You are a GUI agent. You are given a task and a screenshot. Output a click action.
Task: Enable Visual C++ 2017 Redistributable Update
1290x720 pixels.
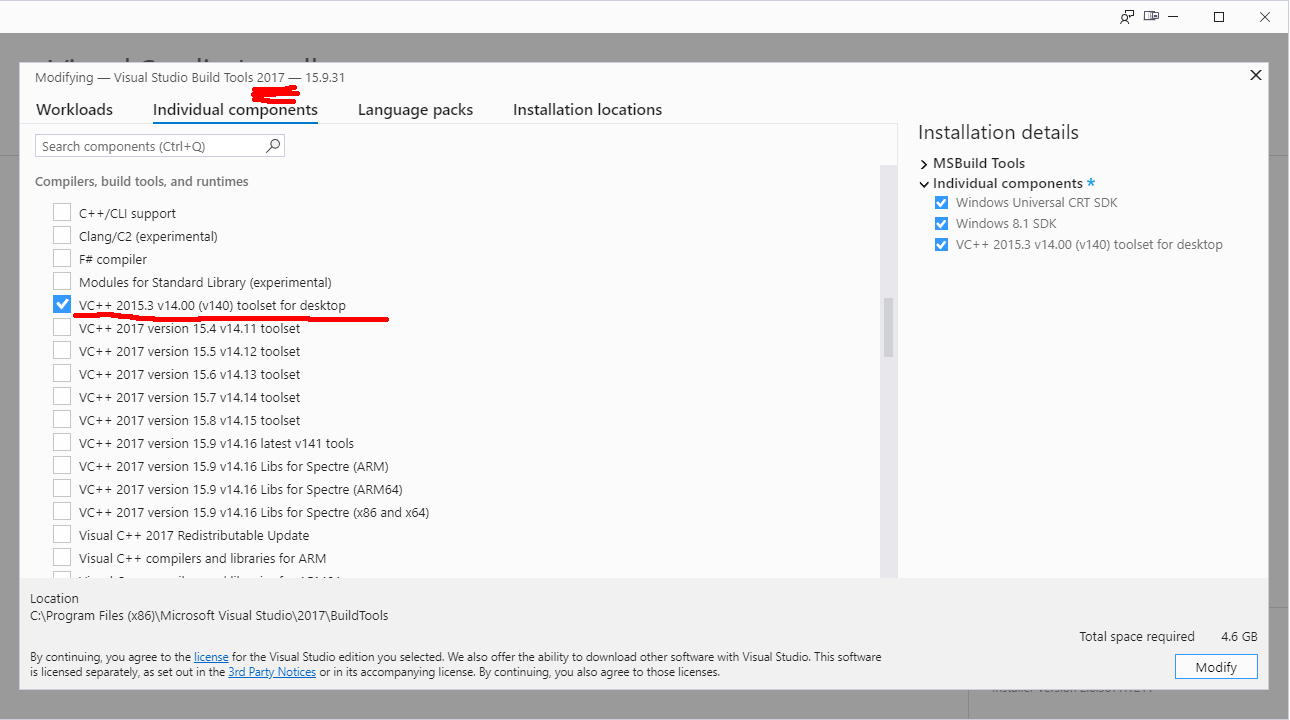[x=62, y=535]
